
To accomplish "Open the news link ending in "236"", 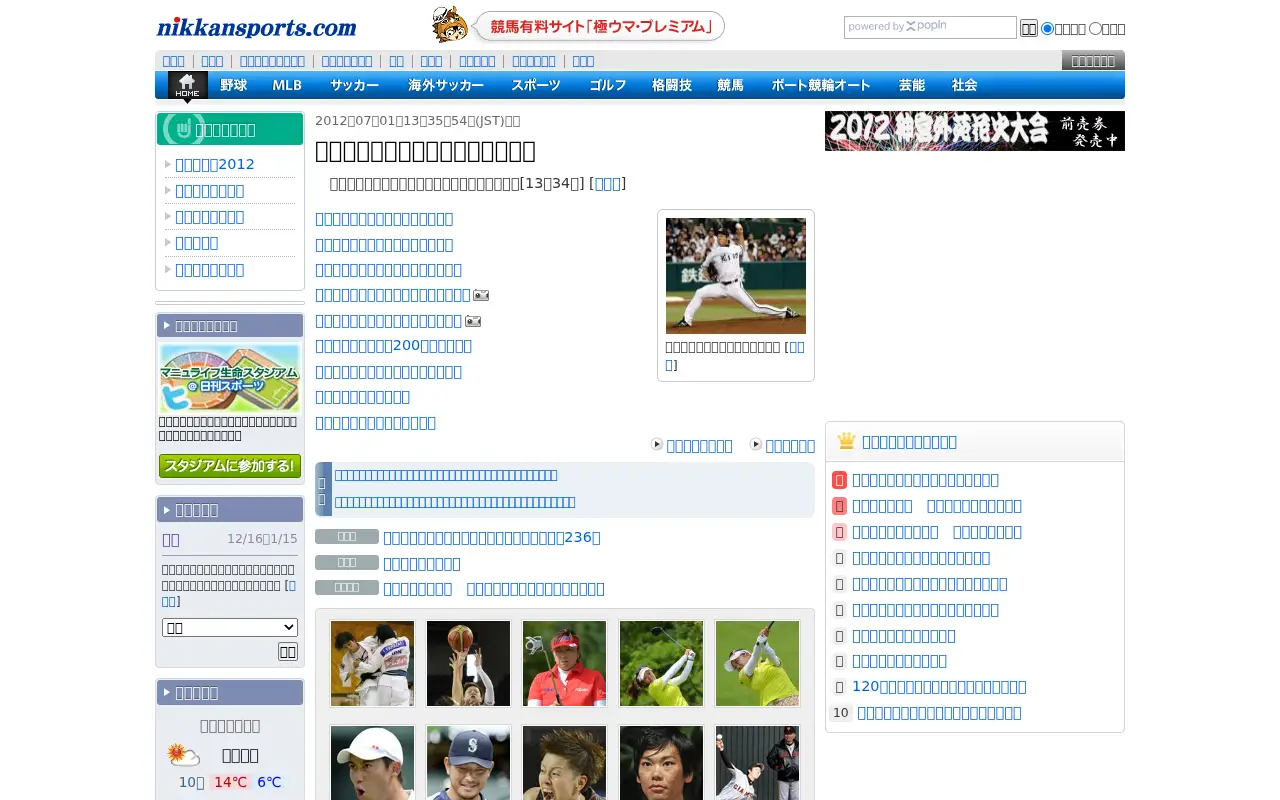I will [x=492, y=537].
